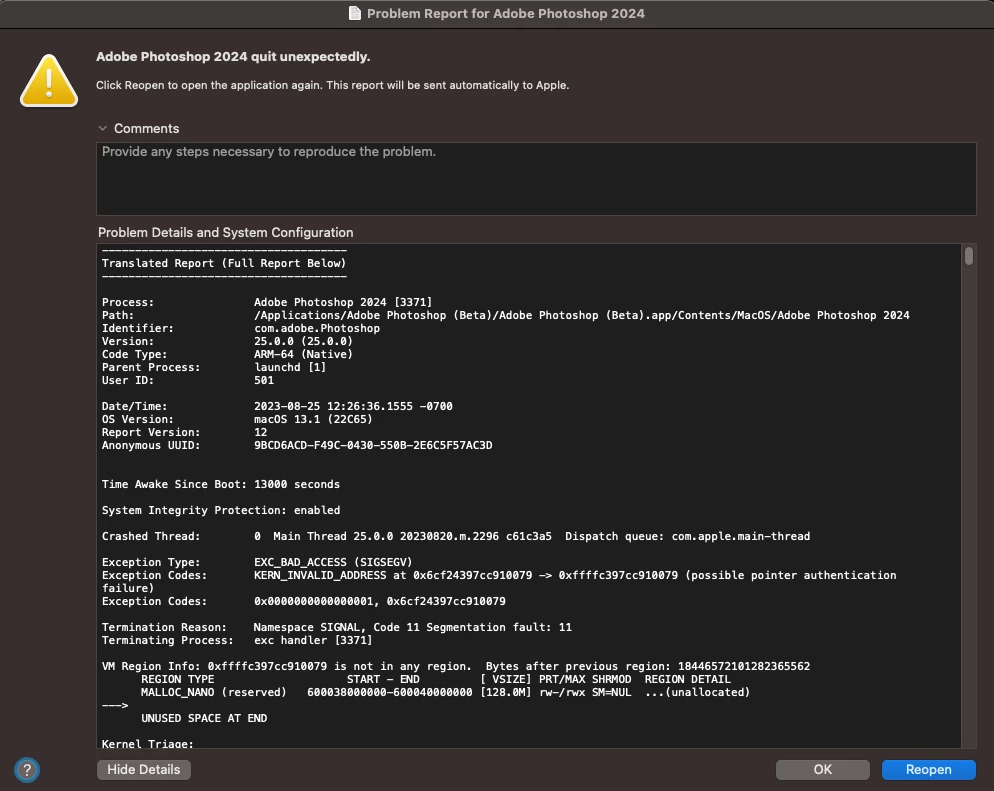
Task: Reopen Adobe Photoshop 2024
Action: coord(928,769)
